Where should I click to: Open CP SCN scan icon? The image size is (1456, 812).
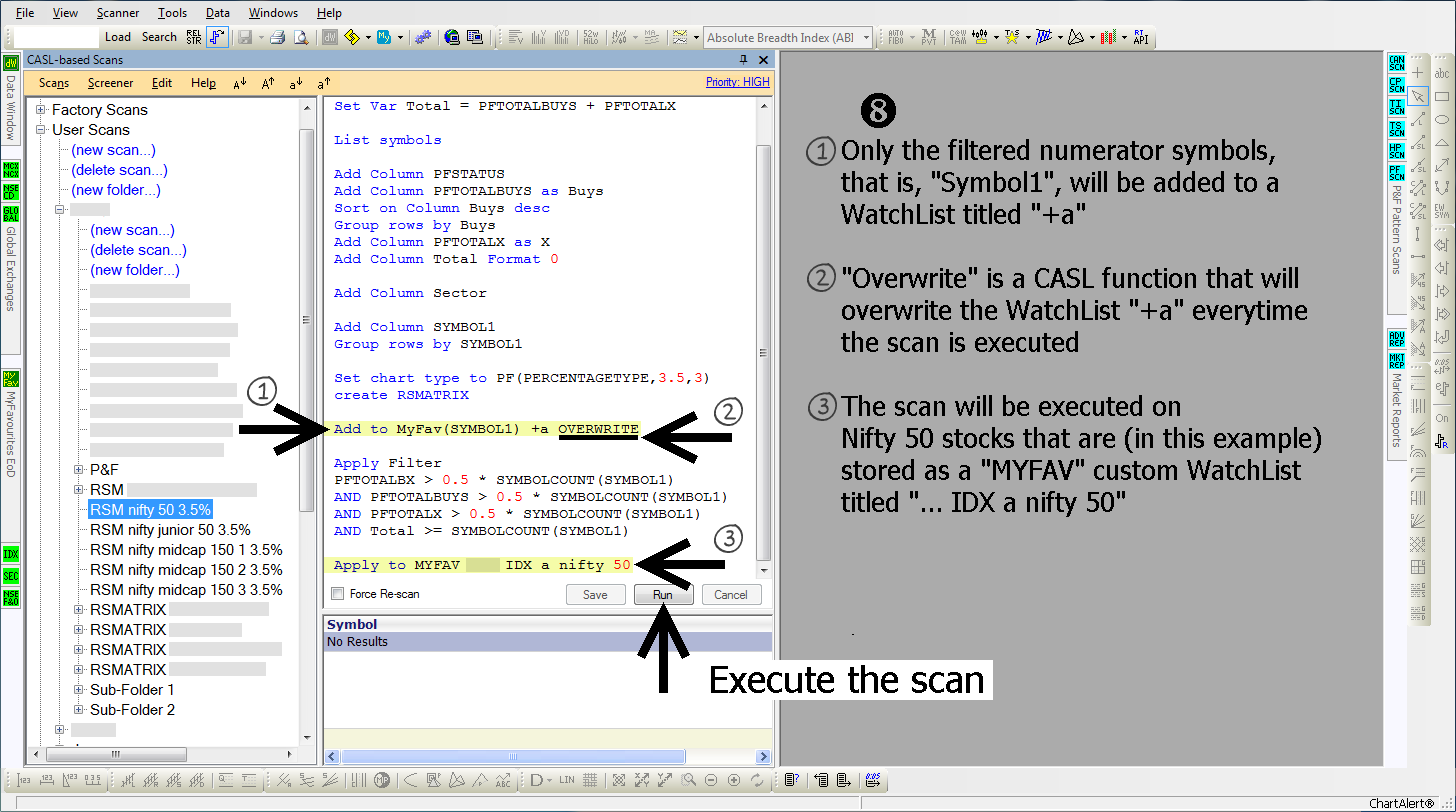[1397, 85]
